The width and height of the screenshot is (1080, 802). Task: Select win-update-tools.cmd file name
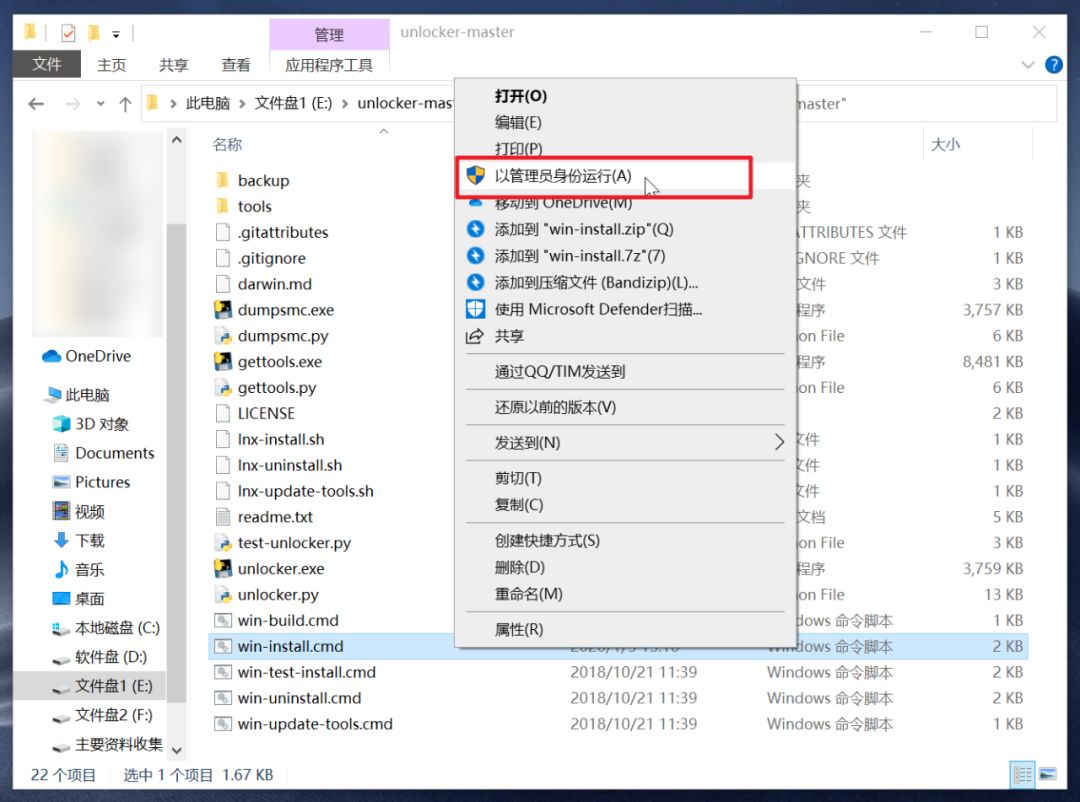(315, 724)
